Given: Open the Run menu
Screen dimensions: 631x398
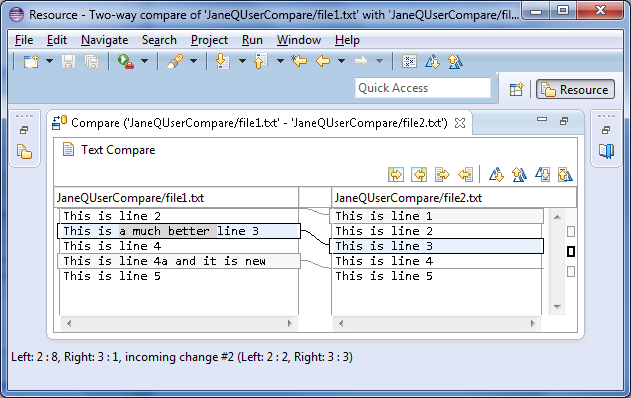Looking at the screenshot, I should [252, 40].
